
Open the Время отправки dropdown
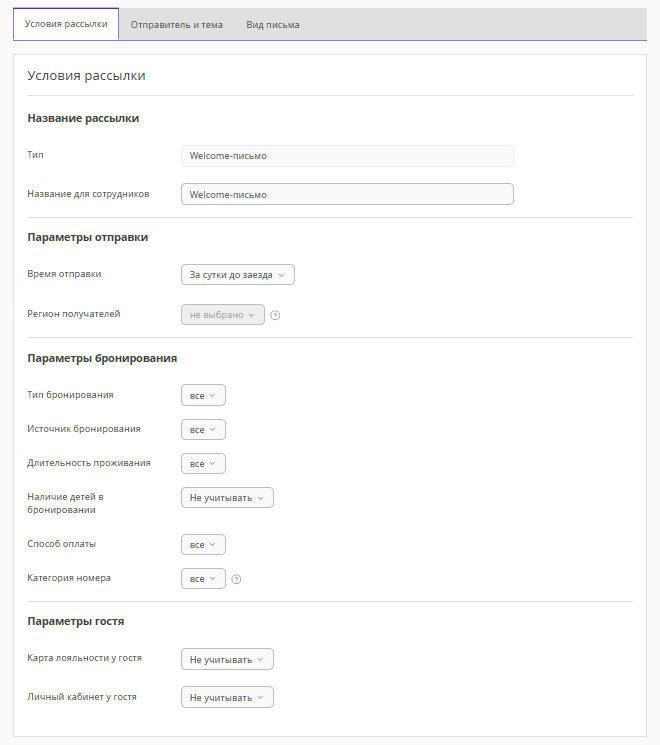coord(238,274)
